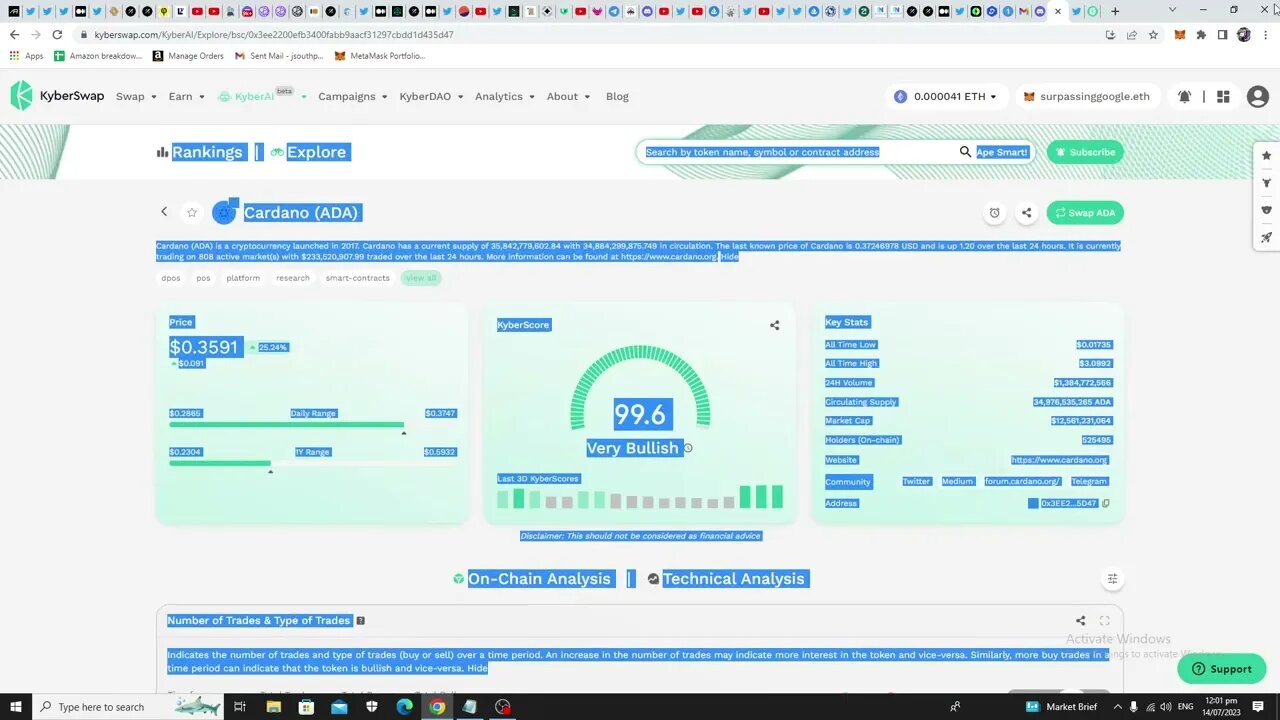Go back using the left chevron

[x=164, y=212]
